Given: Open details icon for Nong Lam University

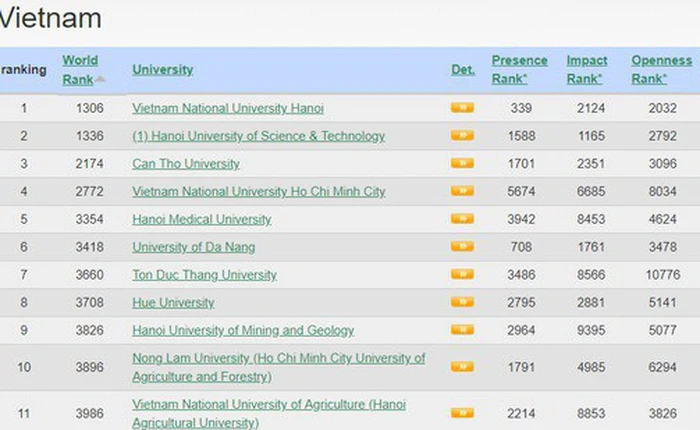Looking at the screenshot, I should tap(462, 367).
